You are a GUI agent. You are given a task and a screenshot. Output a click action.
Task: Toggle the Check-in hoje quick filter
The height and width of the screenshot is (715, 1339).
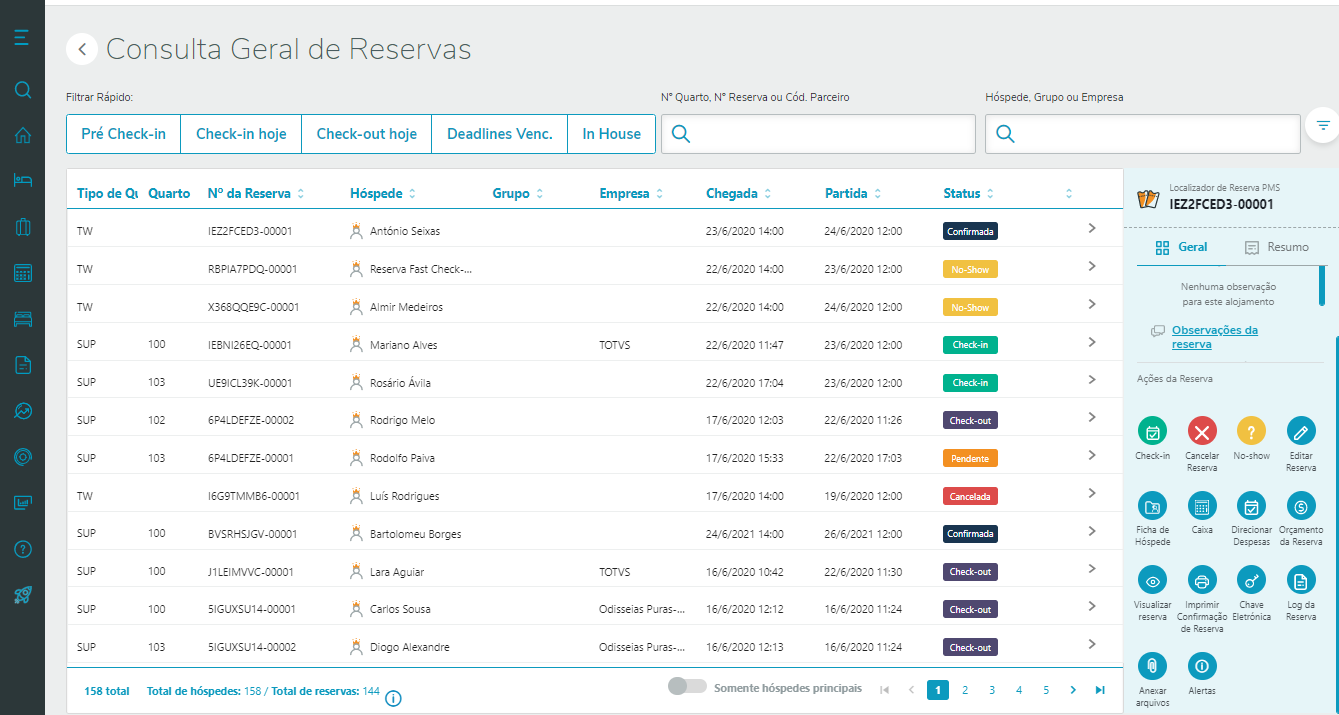tap(241, 134)
